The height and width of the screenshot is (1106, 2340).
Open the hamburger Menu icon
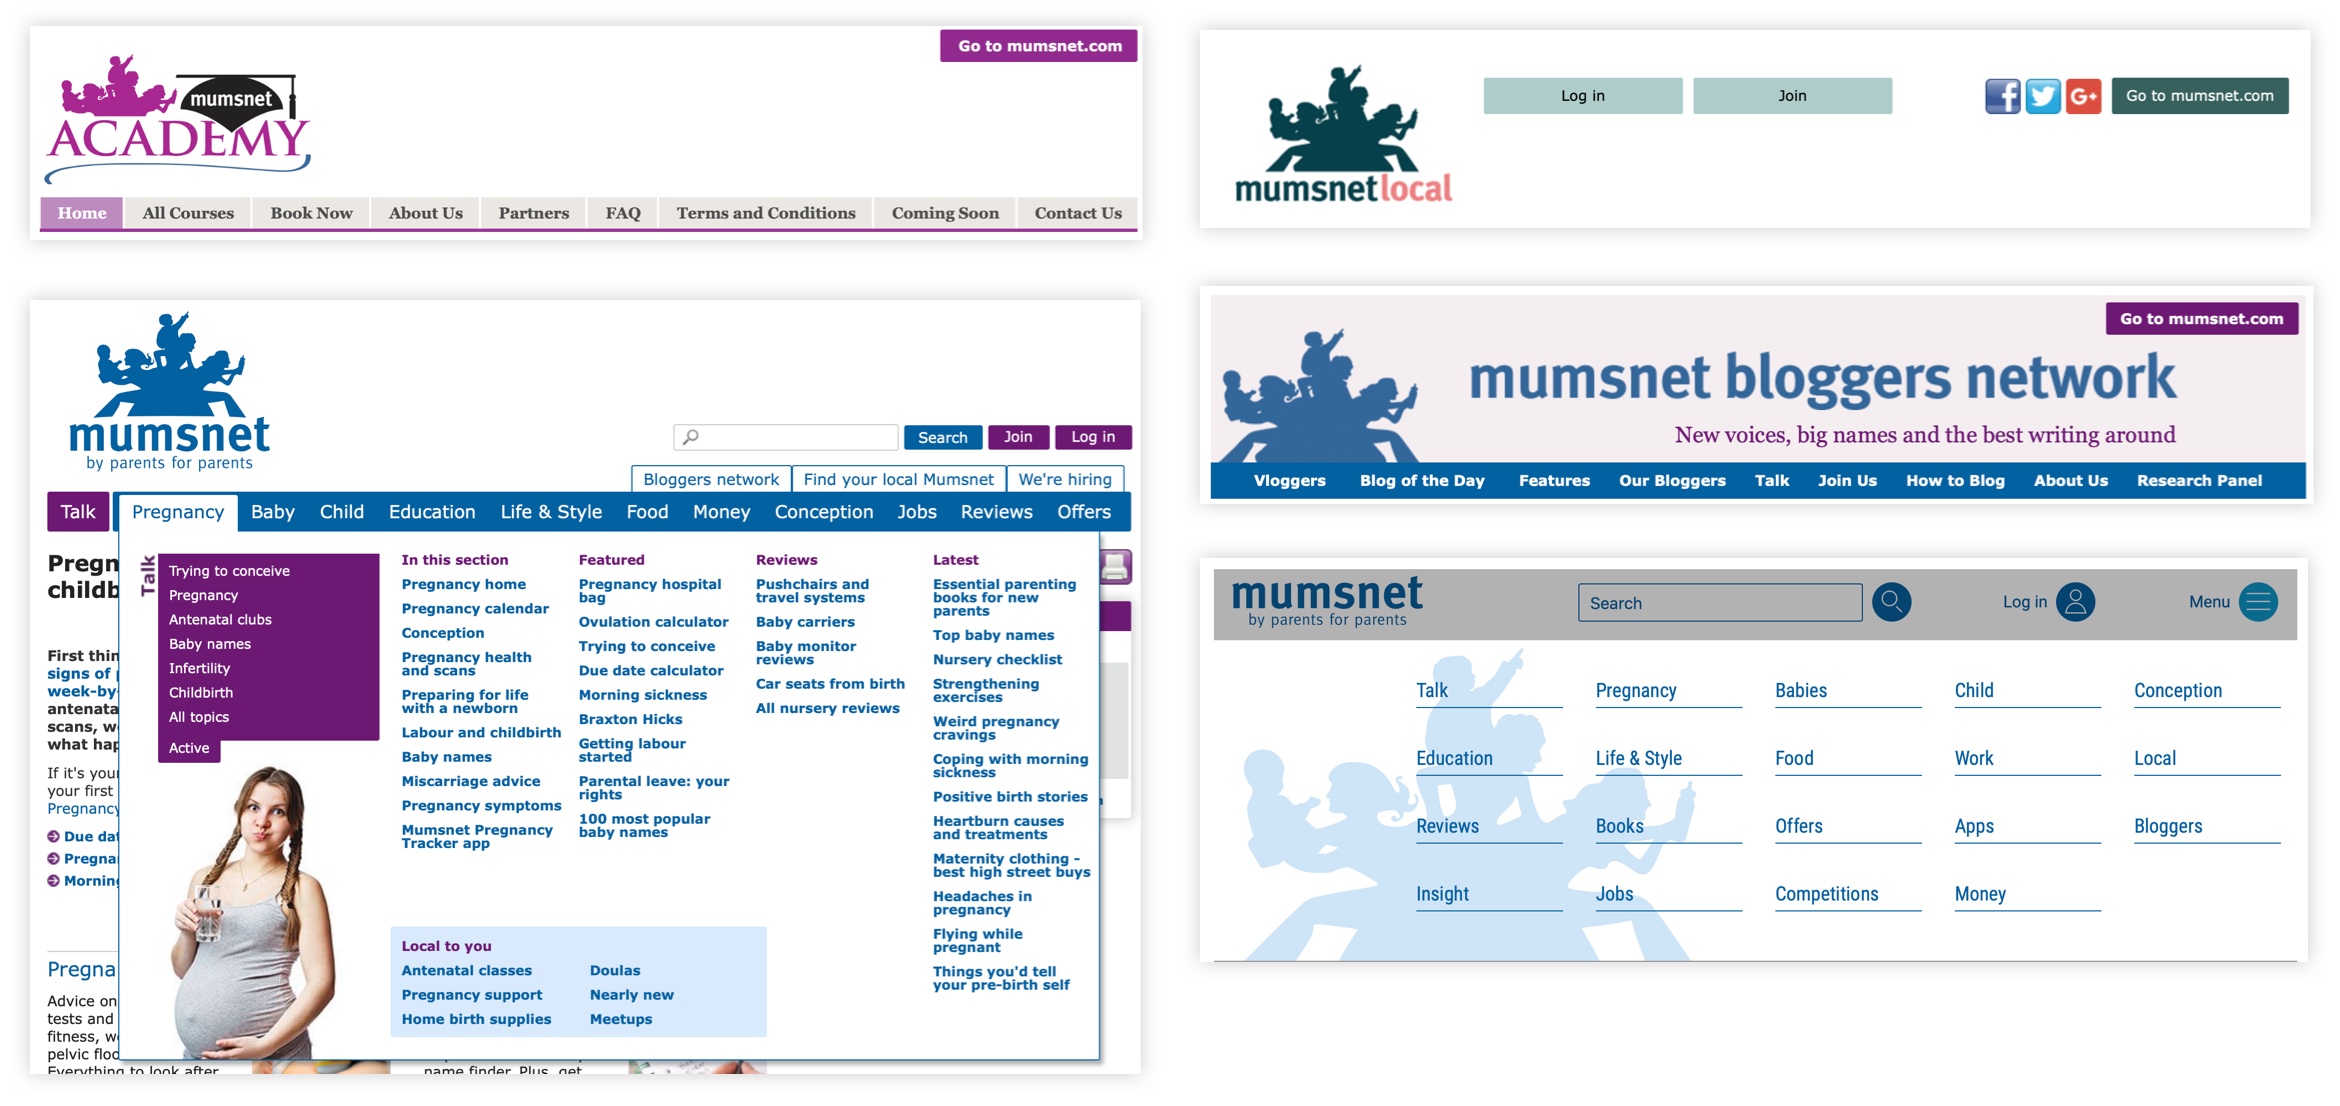click(x=2258, y=602)
